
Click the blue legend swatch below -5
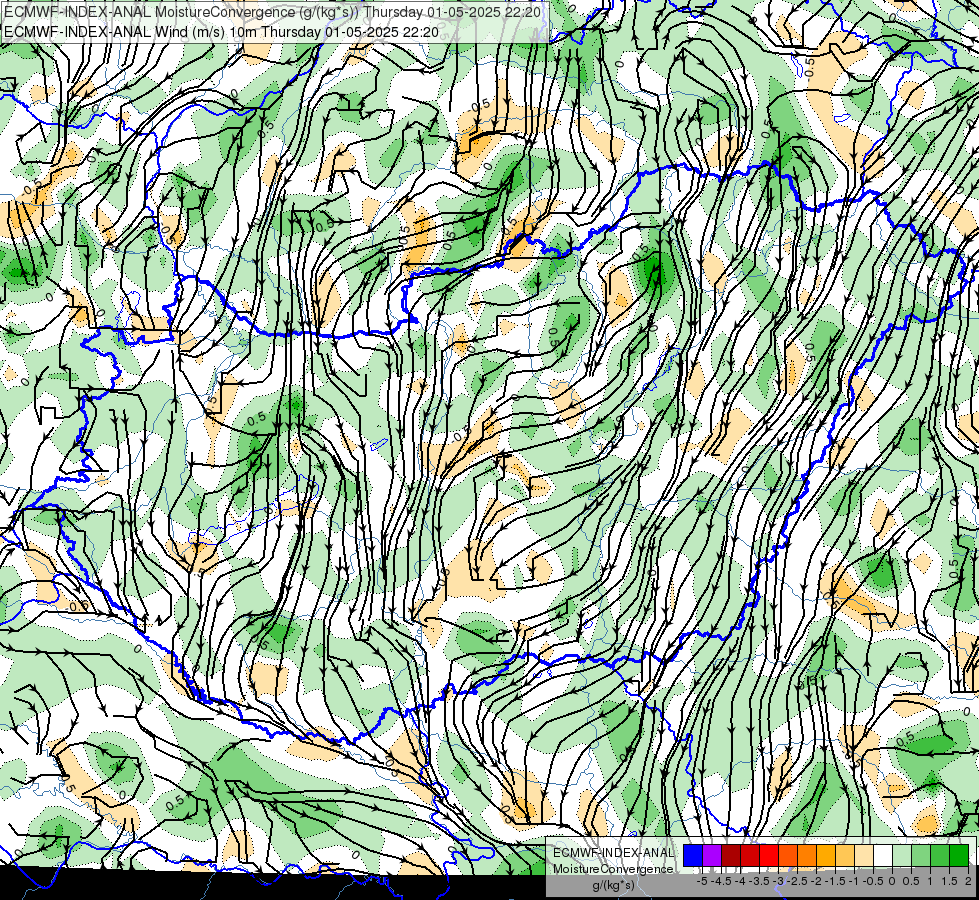(693, 856)
